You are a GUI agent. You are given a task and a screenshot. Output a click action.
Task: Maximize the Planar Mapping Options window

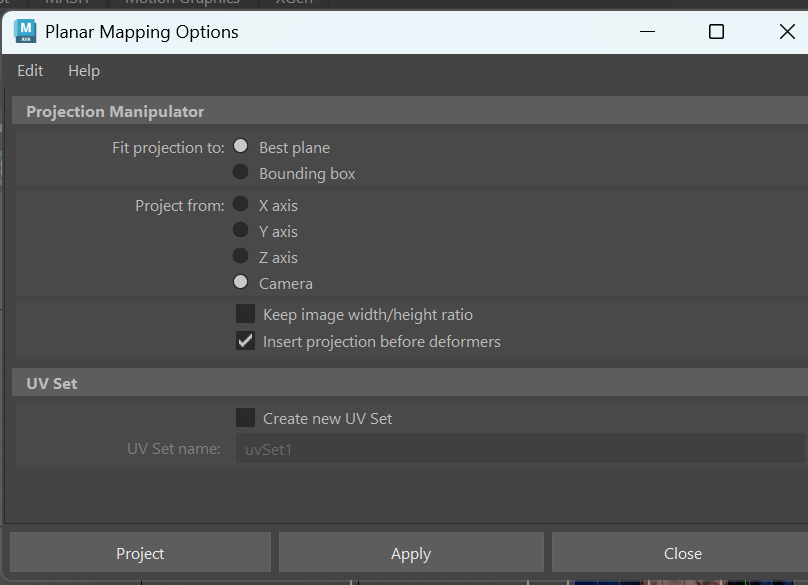716,32
